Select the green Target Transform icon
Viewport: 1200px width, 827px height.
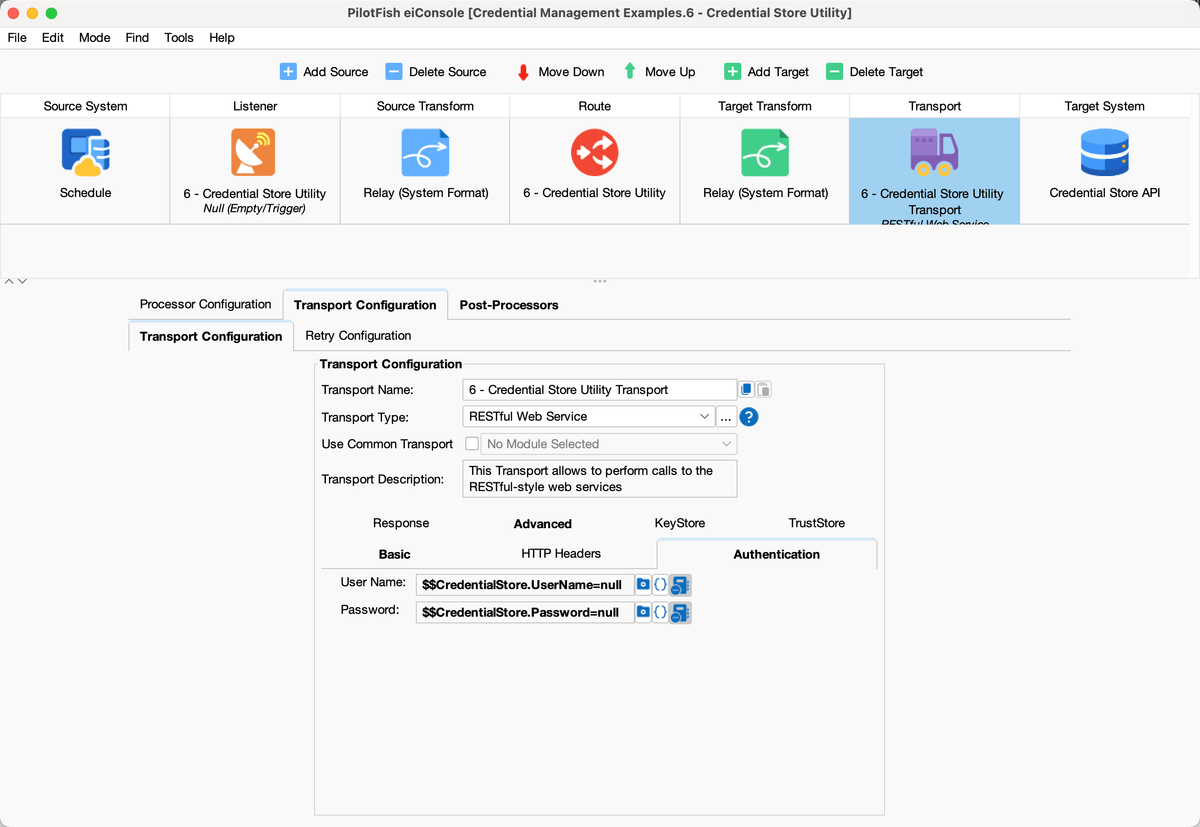pyautogui.click(x=765, y=153)
